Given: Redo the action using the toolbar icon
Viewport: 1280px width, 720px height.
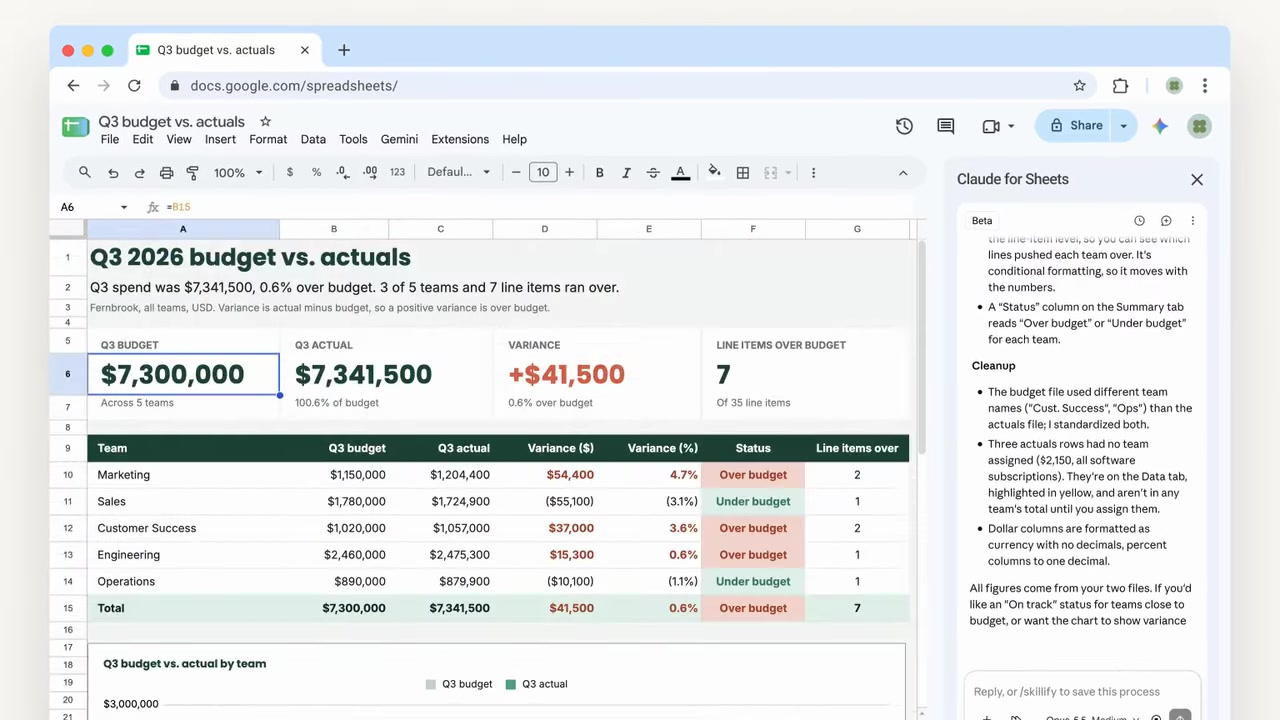Looking at the screenshot, I should [x=139, y=172].
